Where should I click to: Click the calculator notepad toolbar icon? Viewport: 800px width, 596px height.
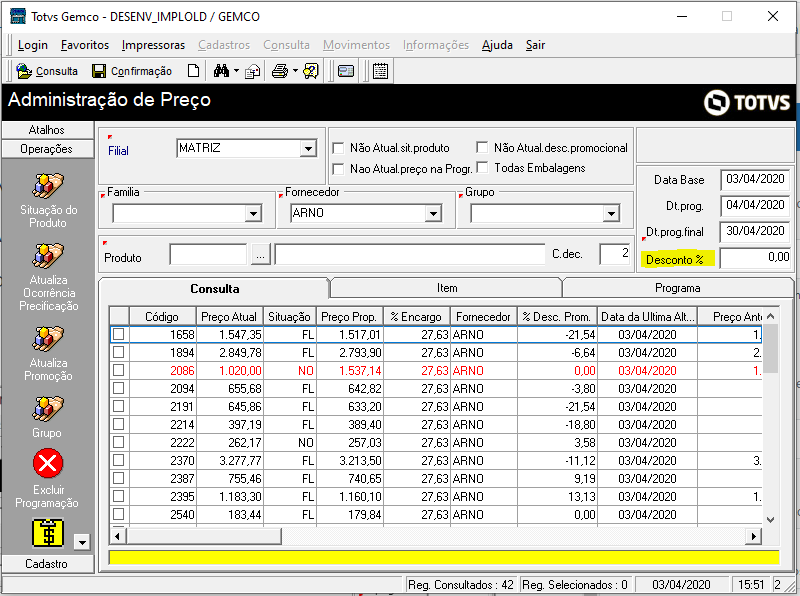click(x=380, y=71)
